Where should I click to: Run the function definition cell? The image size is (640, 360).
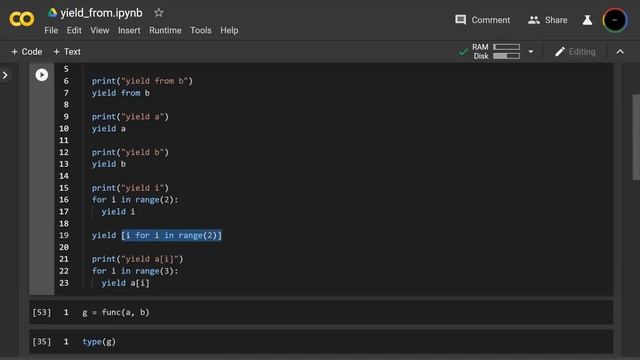point(42,75)
